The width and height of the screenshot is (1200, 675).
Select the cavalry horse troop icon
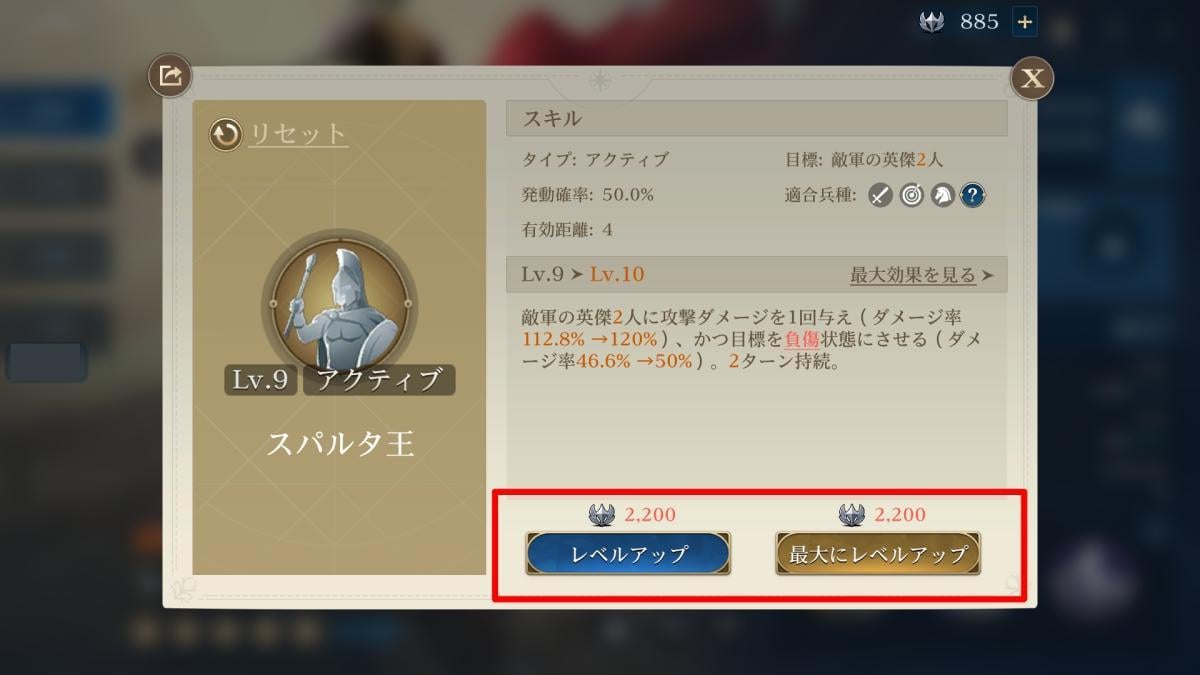tap(942, 195)
